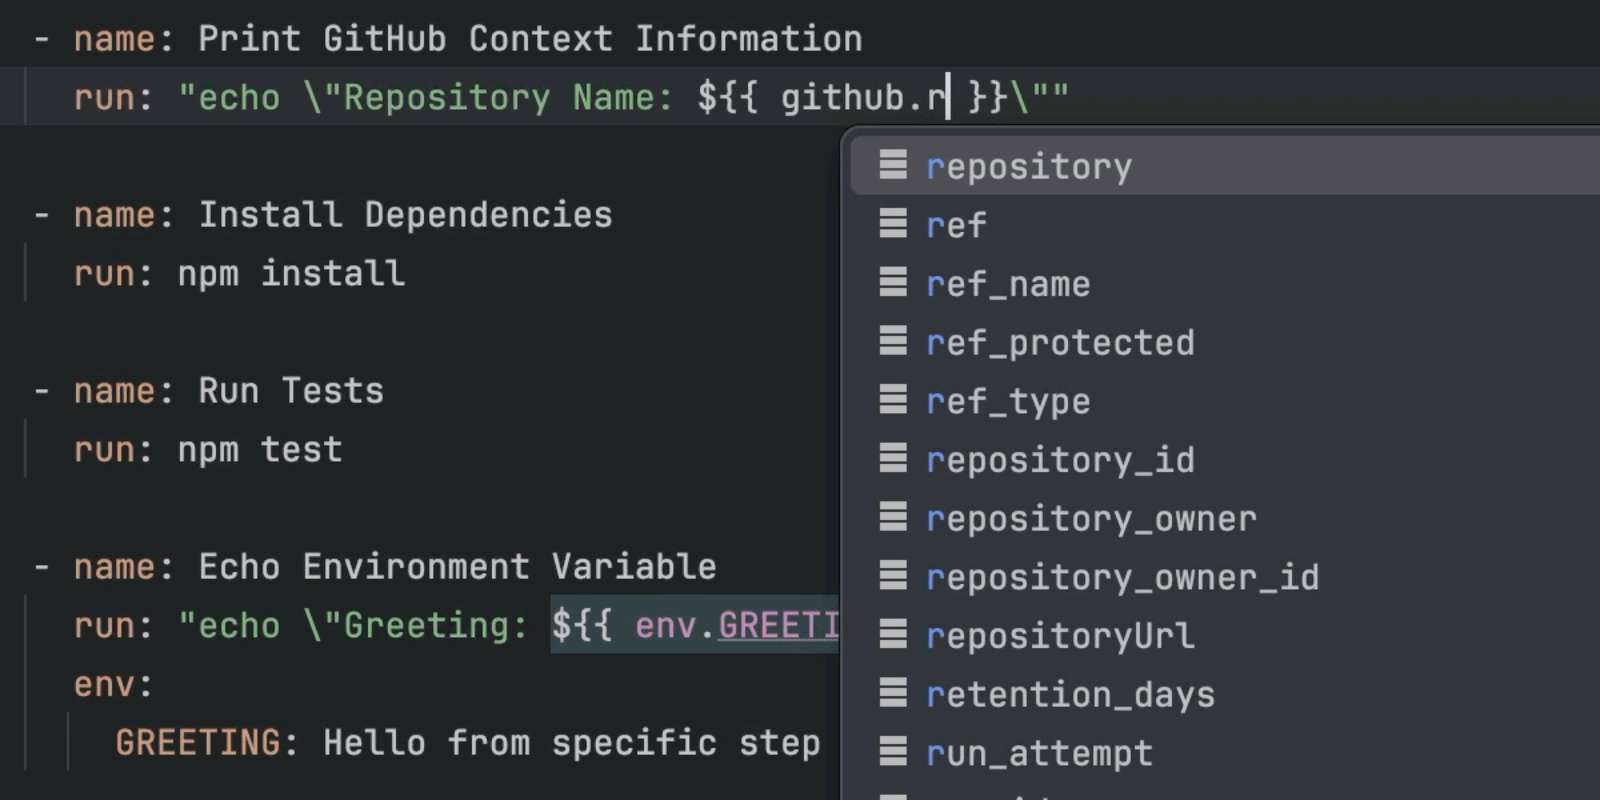Click the 'run' key before npm test

click(103, 450)
